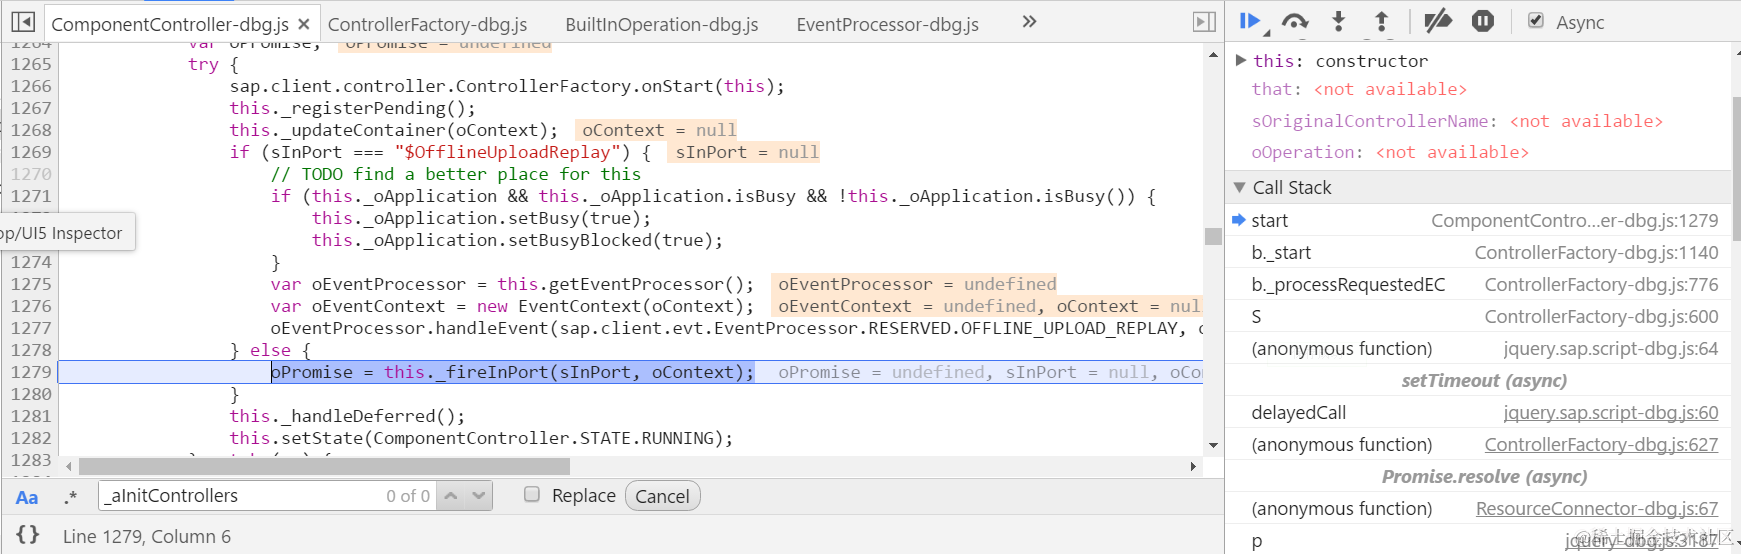Toggle the Async checkbox
The image size is (1741, 554).
click(1536, 21)
